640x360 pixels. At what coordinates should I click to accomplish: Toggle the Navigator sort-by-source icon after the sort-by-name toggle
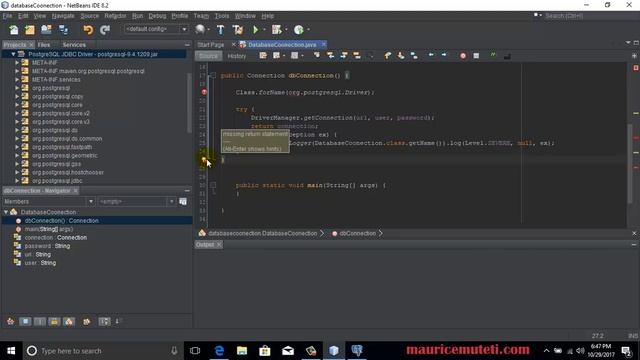[x=117, y=322]
